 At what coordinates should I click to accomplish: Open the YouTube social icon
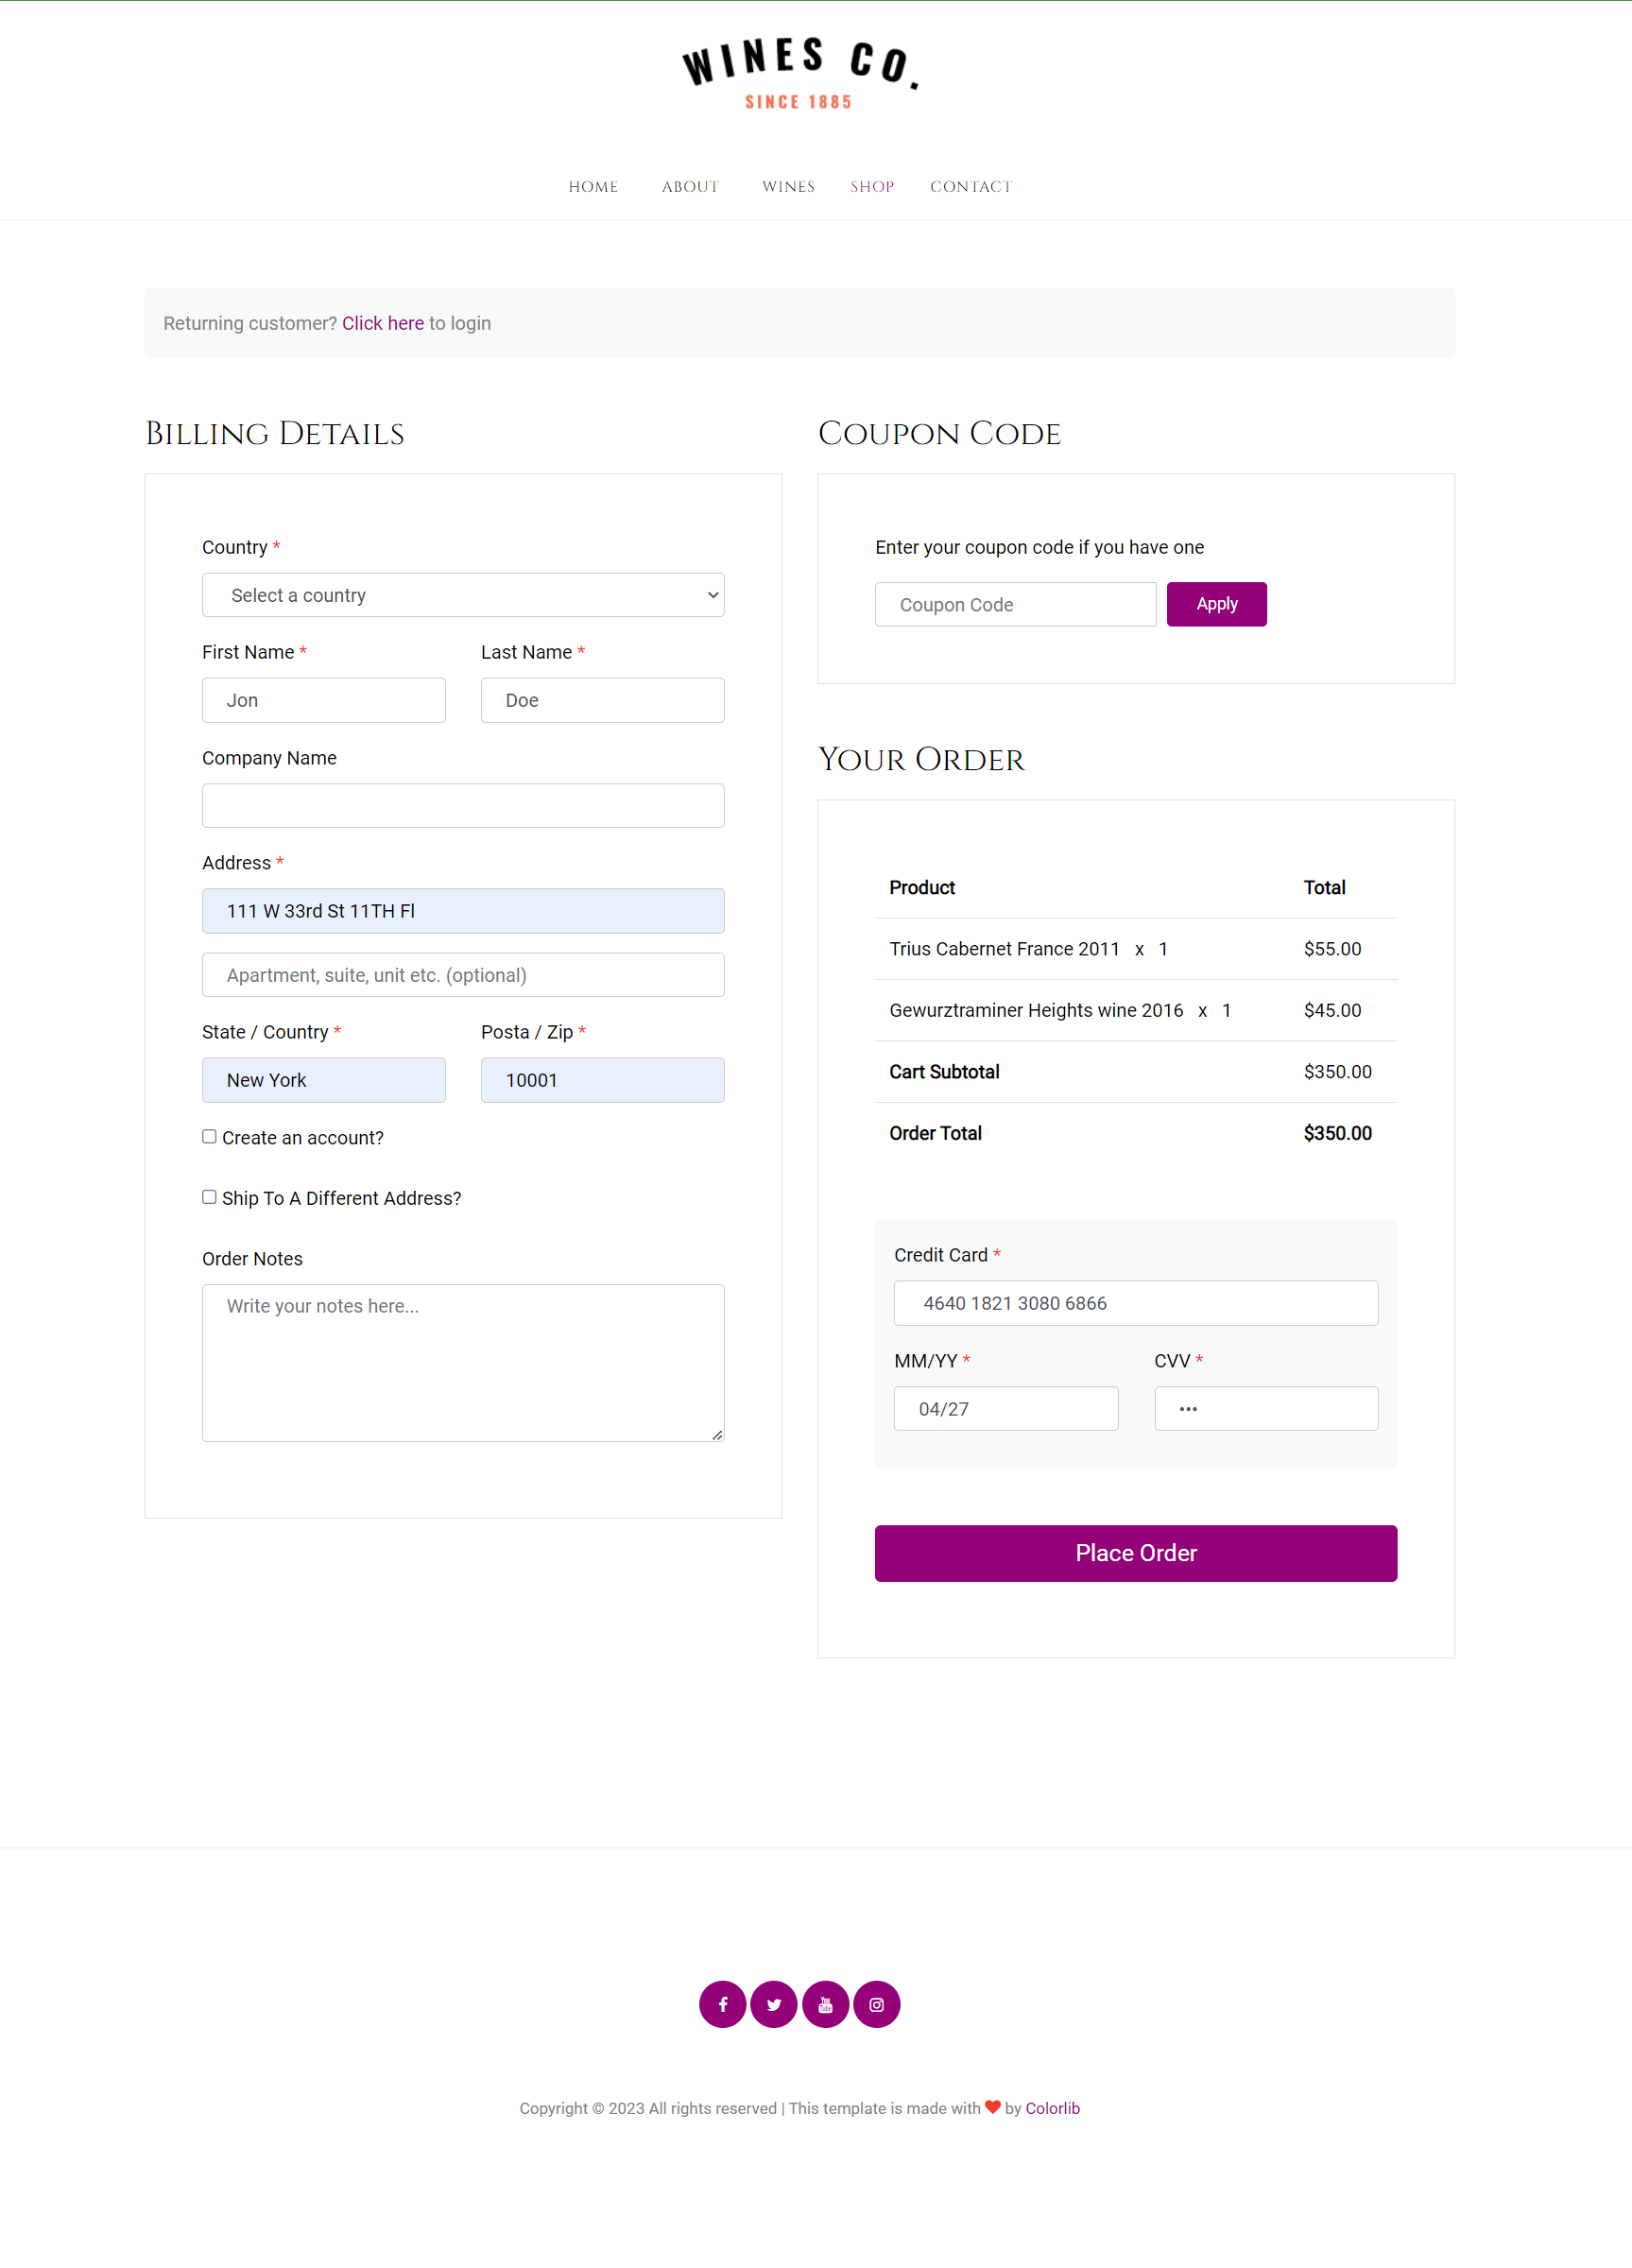825,2004
